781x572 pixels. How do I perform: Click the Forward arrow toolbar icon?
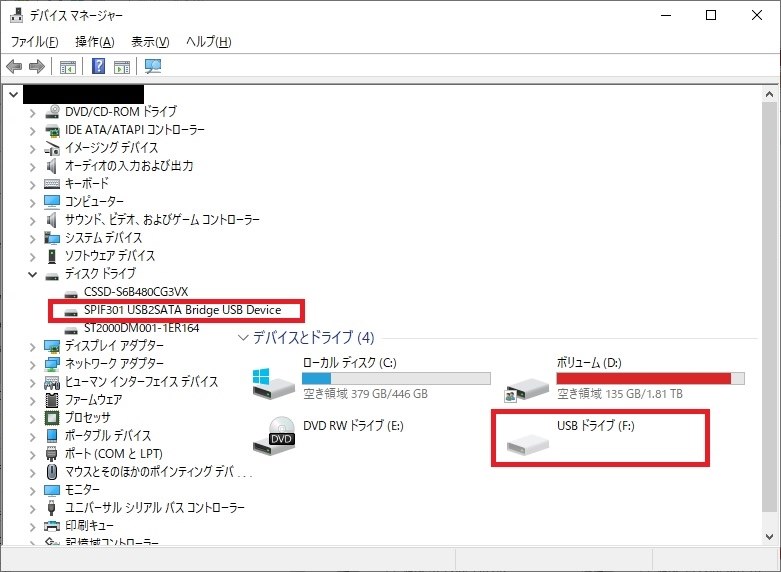pyautogui.click(x=37, y=66)
